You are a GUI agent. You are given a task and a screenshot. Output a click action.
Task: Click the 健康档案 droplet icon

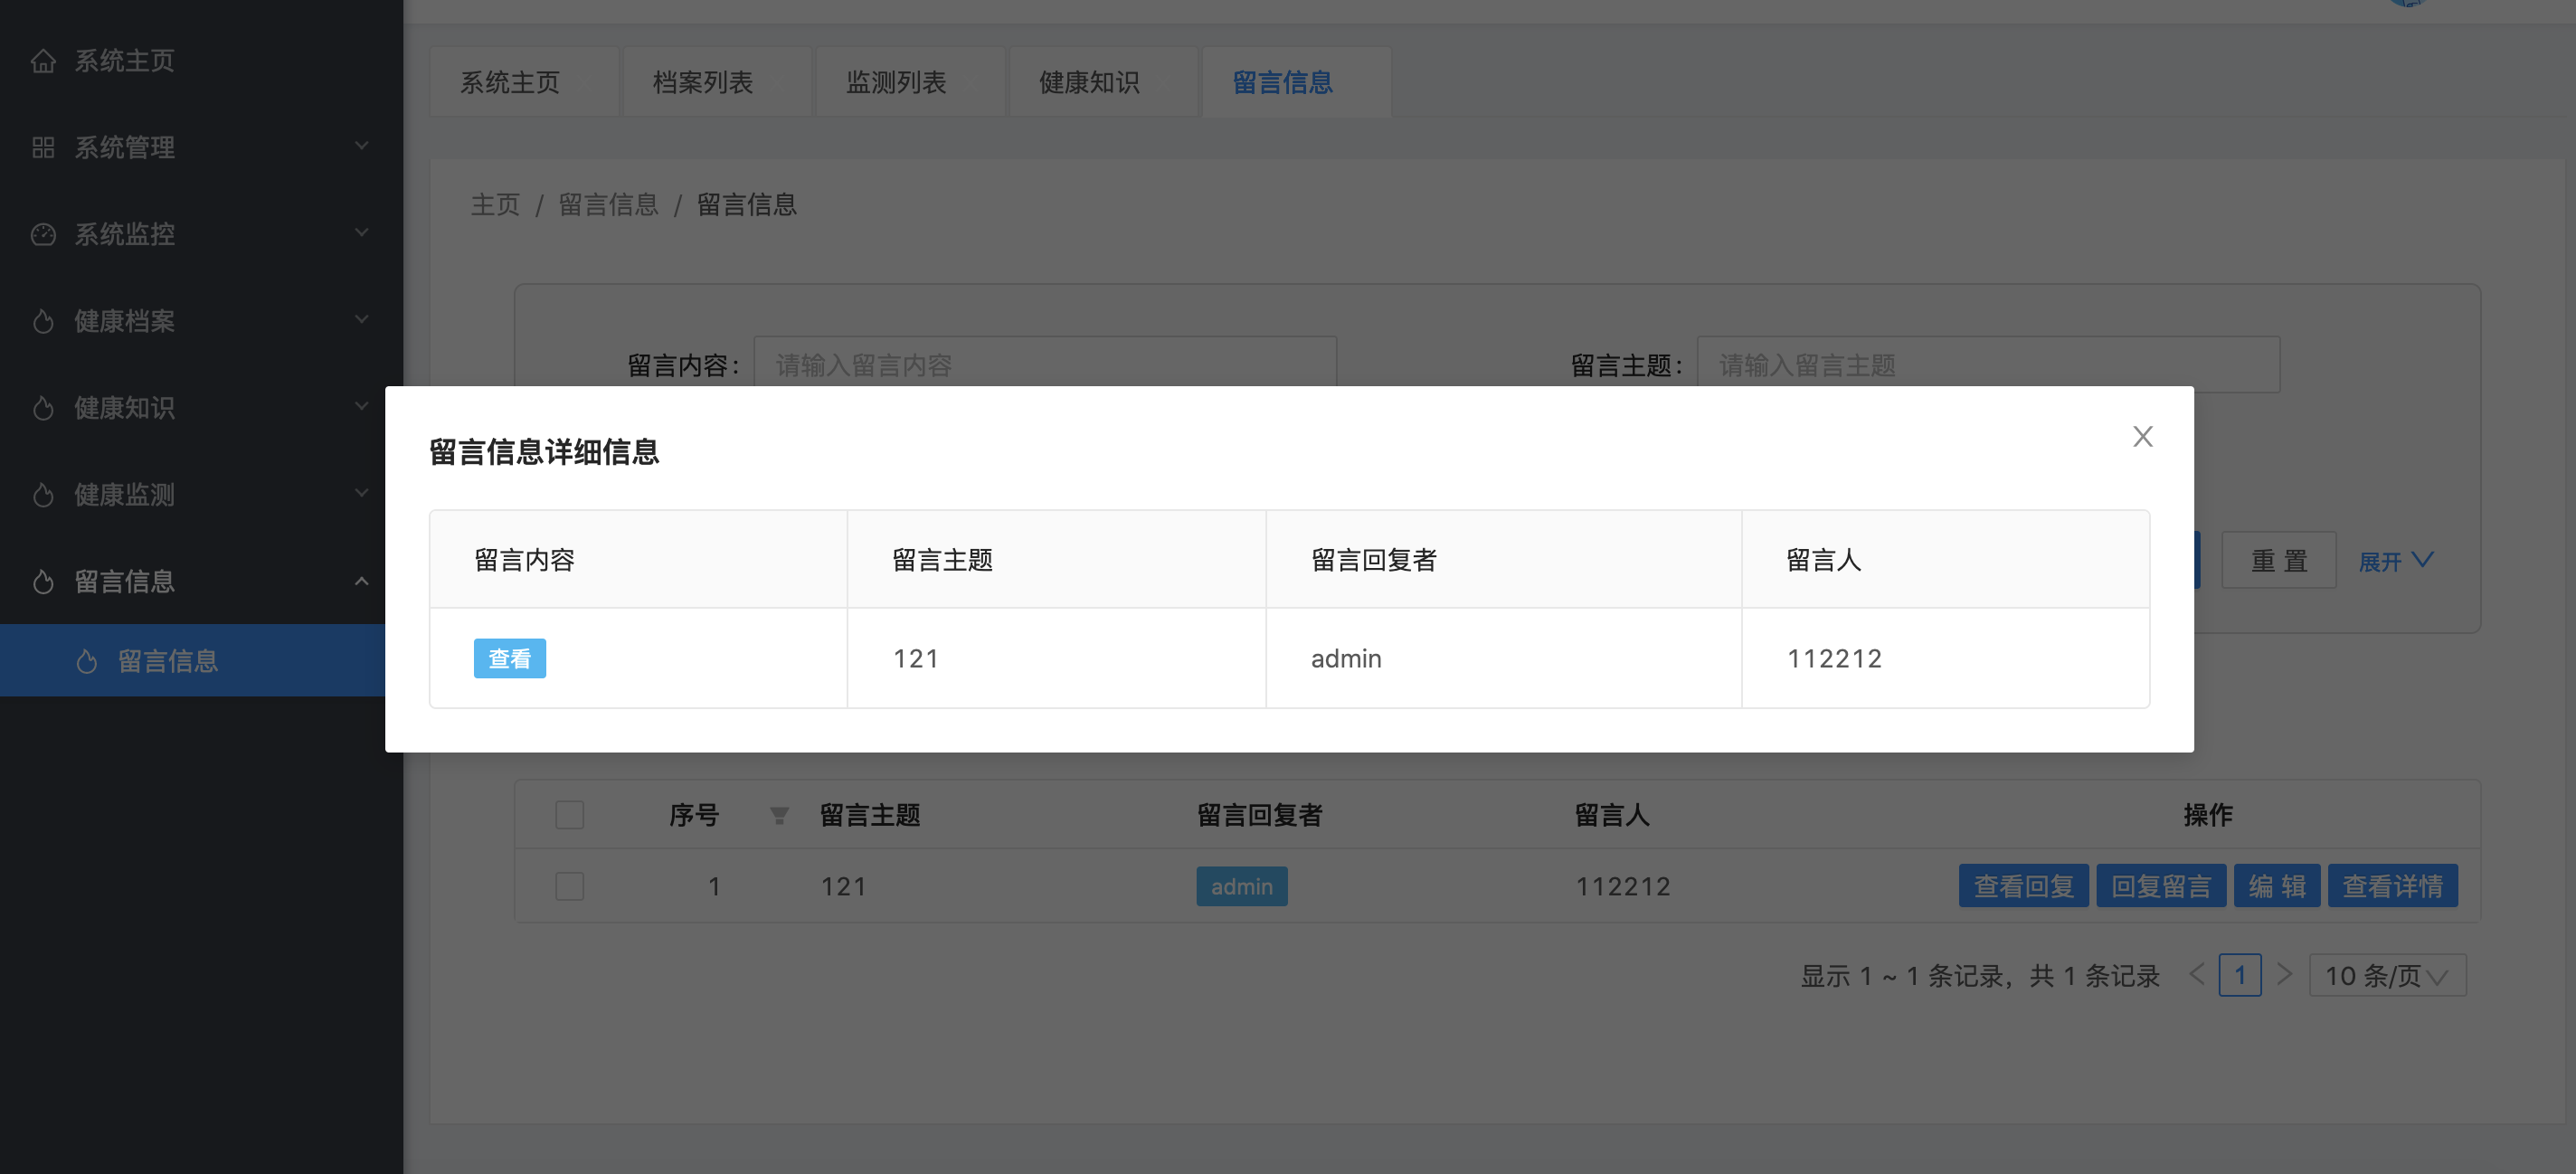(44, 321)
